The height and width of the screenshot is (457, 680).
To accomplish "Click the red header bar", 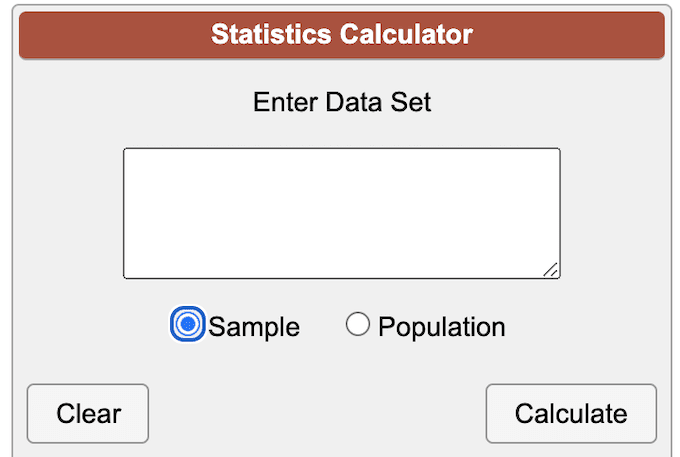I will tap(342, 35).
